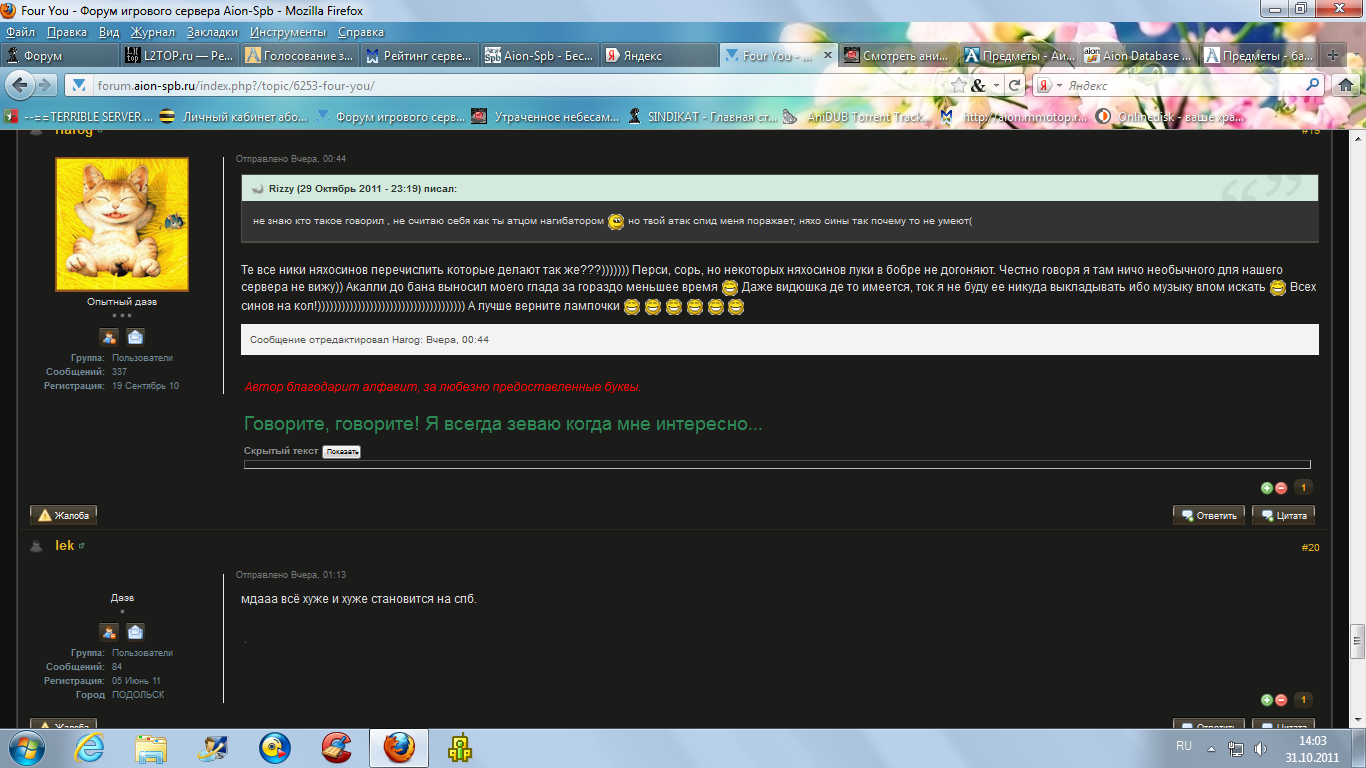Bookmark this page with the star icon
The image size is (1366, 768).
(x=959, y=85)
